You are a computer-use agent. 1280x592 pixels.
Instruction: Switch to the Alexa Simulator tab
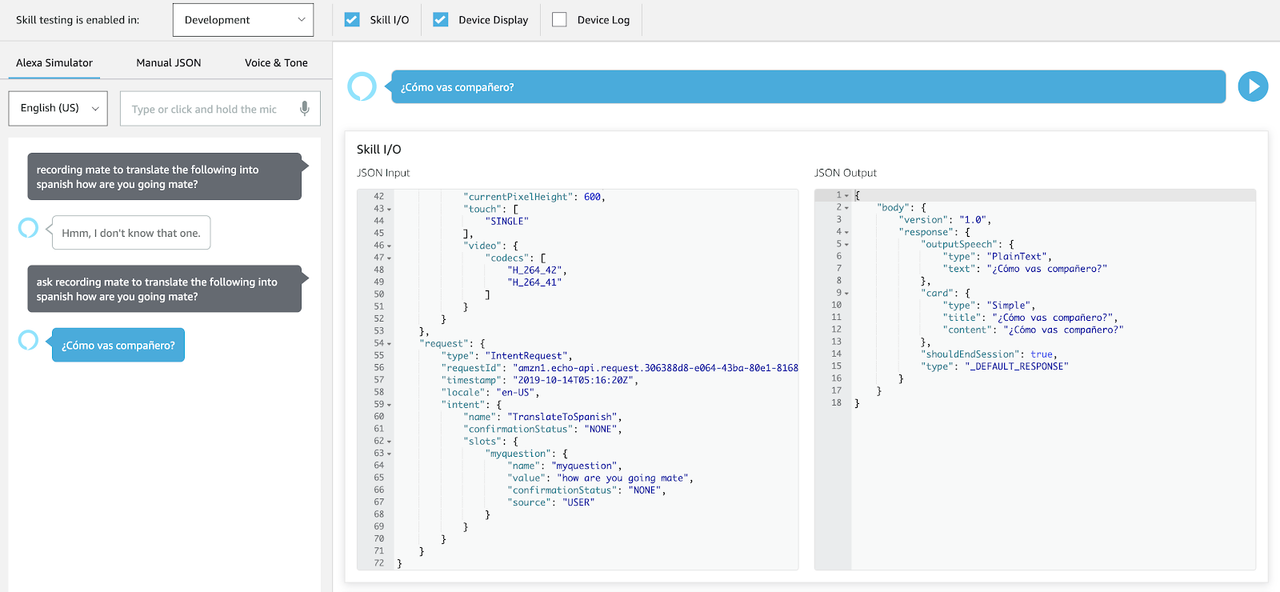click(x=54, y=62)
